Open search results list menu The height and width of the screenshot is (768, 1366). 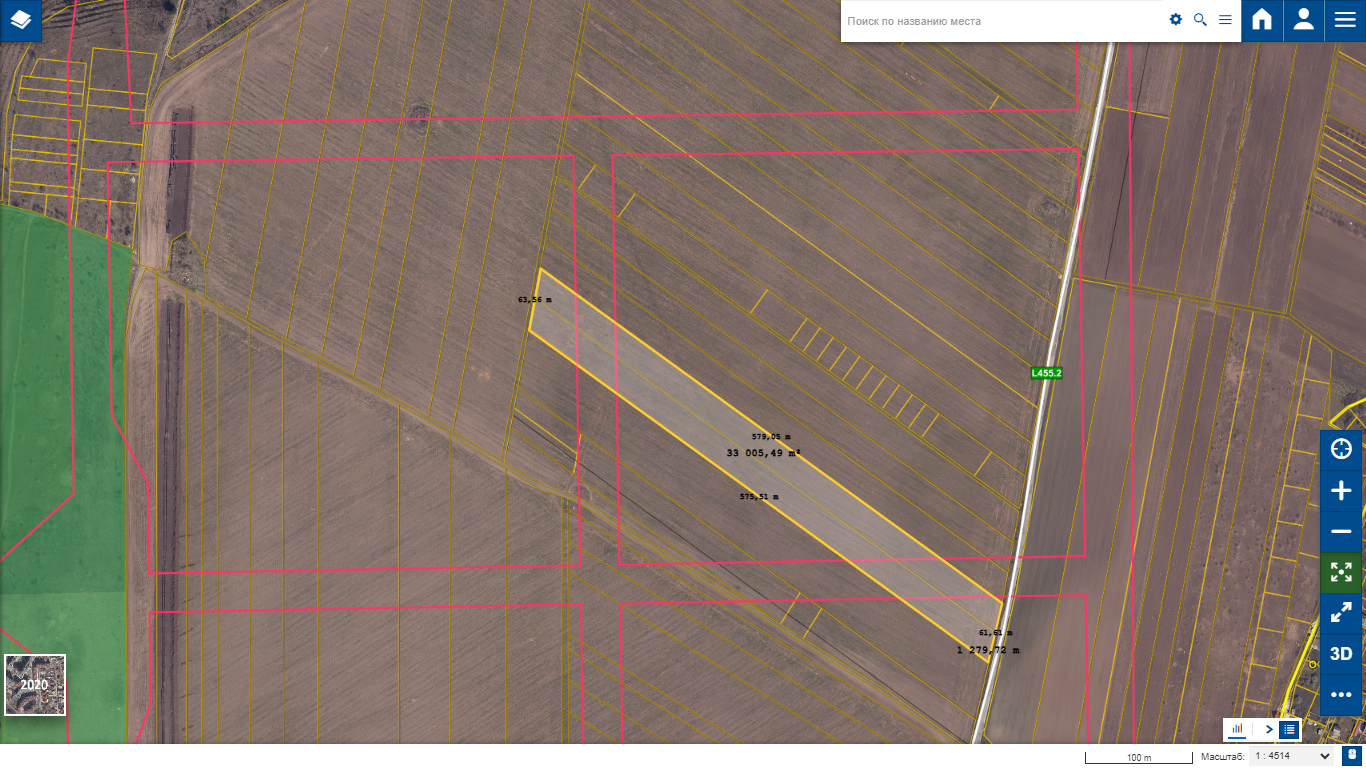1225,20
